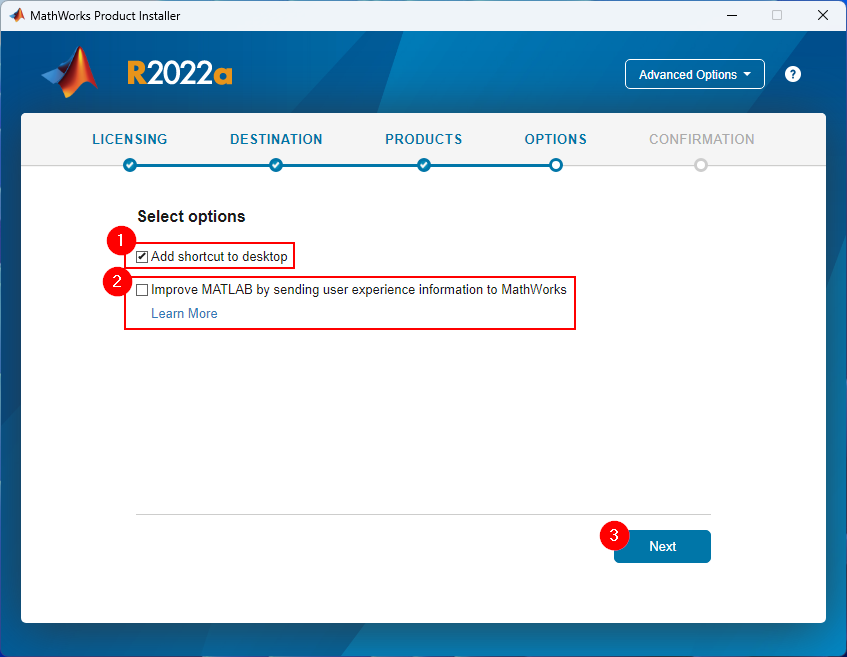Close the installer window
The height and width of the screenshot is (657, 847).
[823, 15]
